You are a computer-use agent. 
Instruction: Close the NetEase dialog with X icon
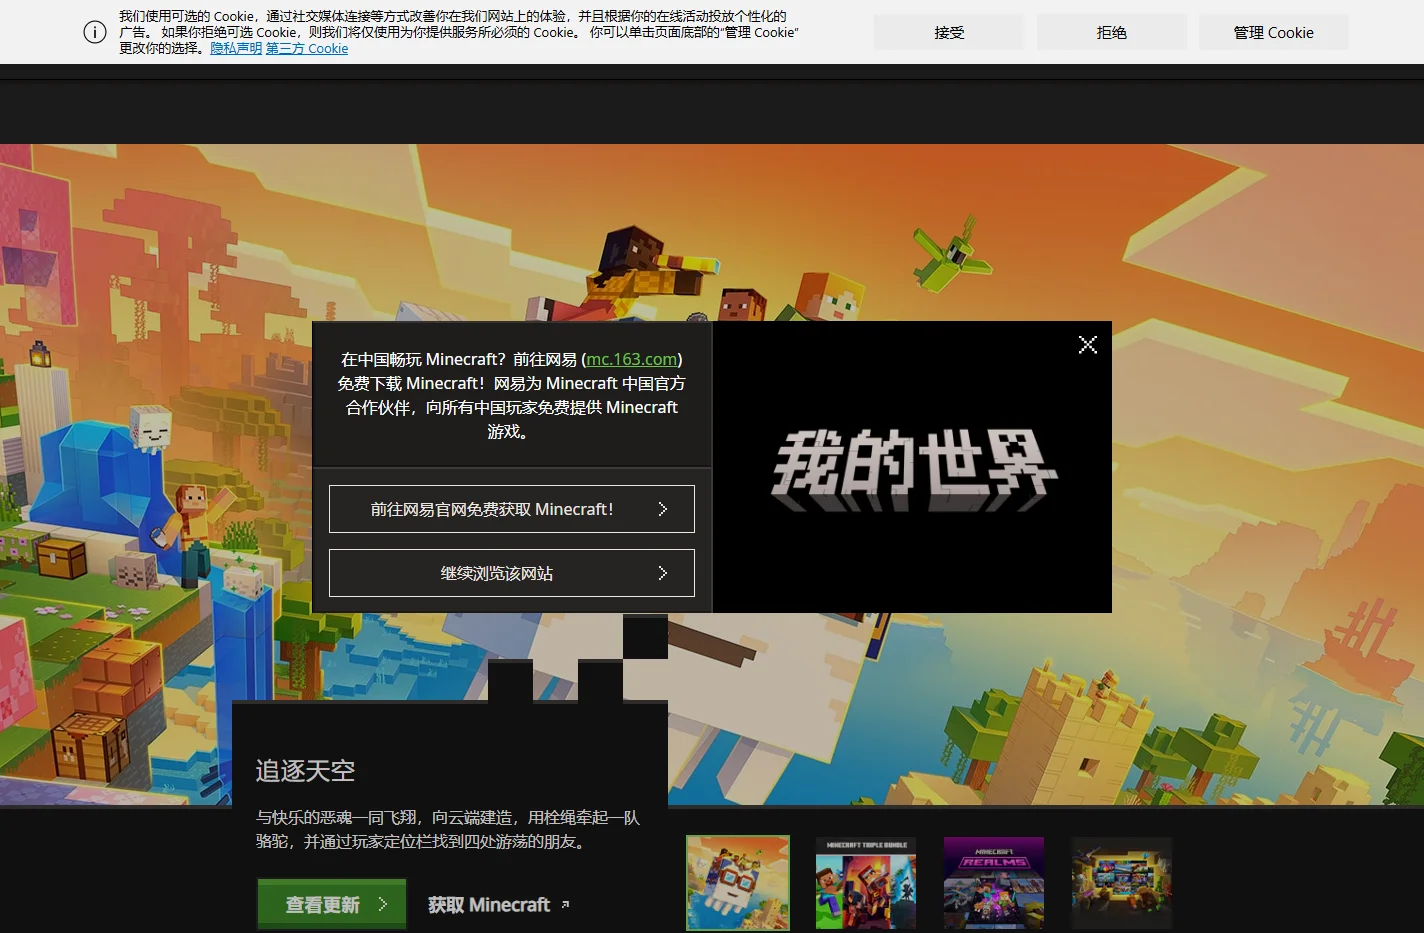tap(1088, 345)
